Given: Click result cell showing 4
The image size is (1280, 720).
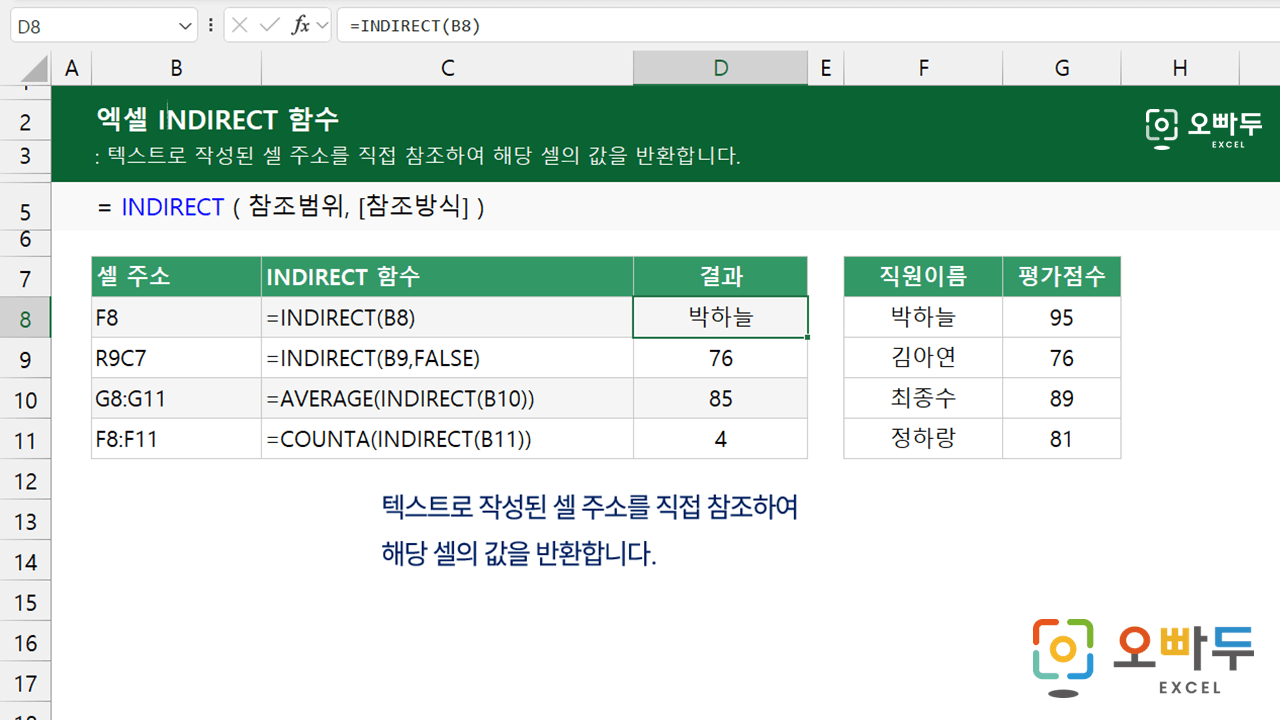Looking at the screenshot, I should [x=720, y=439].
